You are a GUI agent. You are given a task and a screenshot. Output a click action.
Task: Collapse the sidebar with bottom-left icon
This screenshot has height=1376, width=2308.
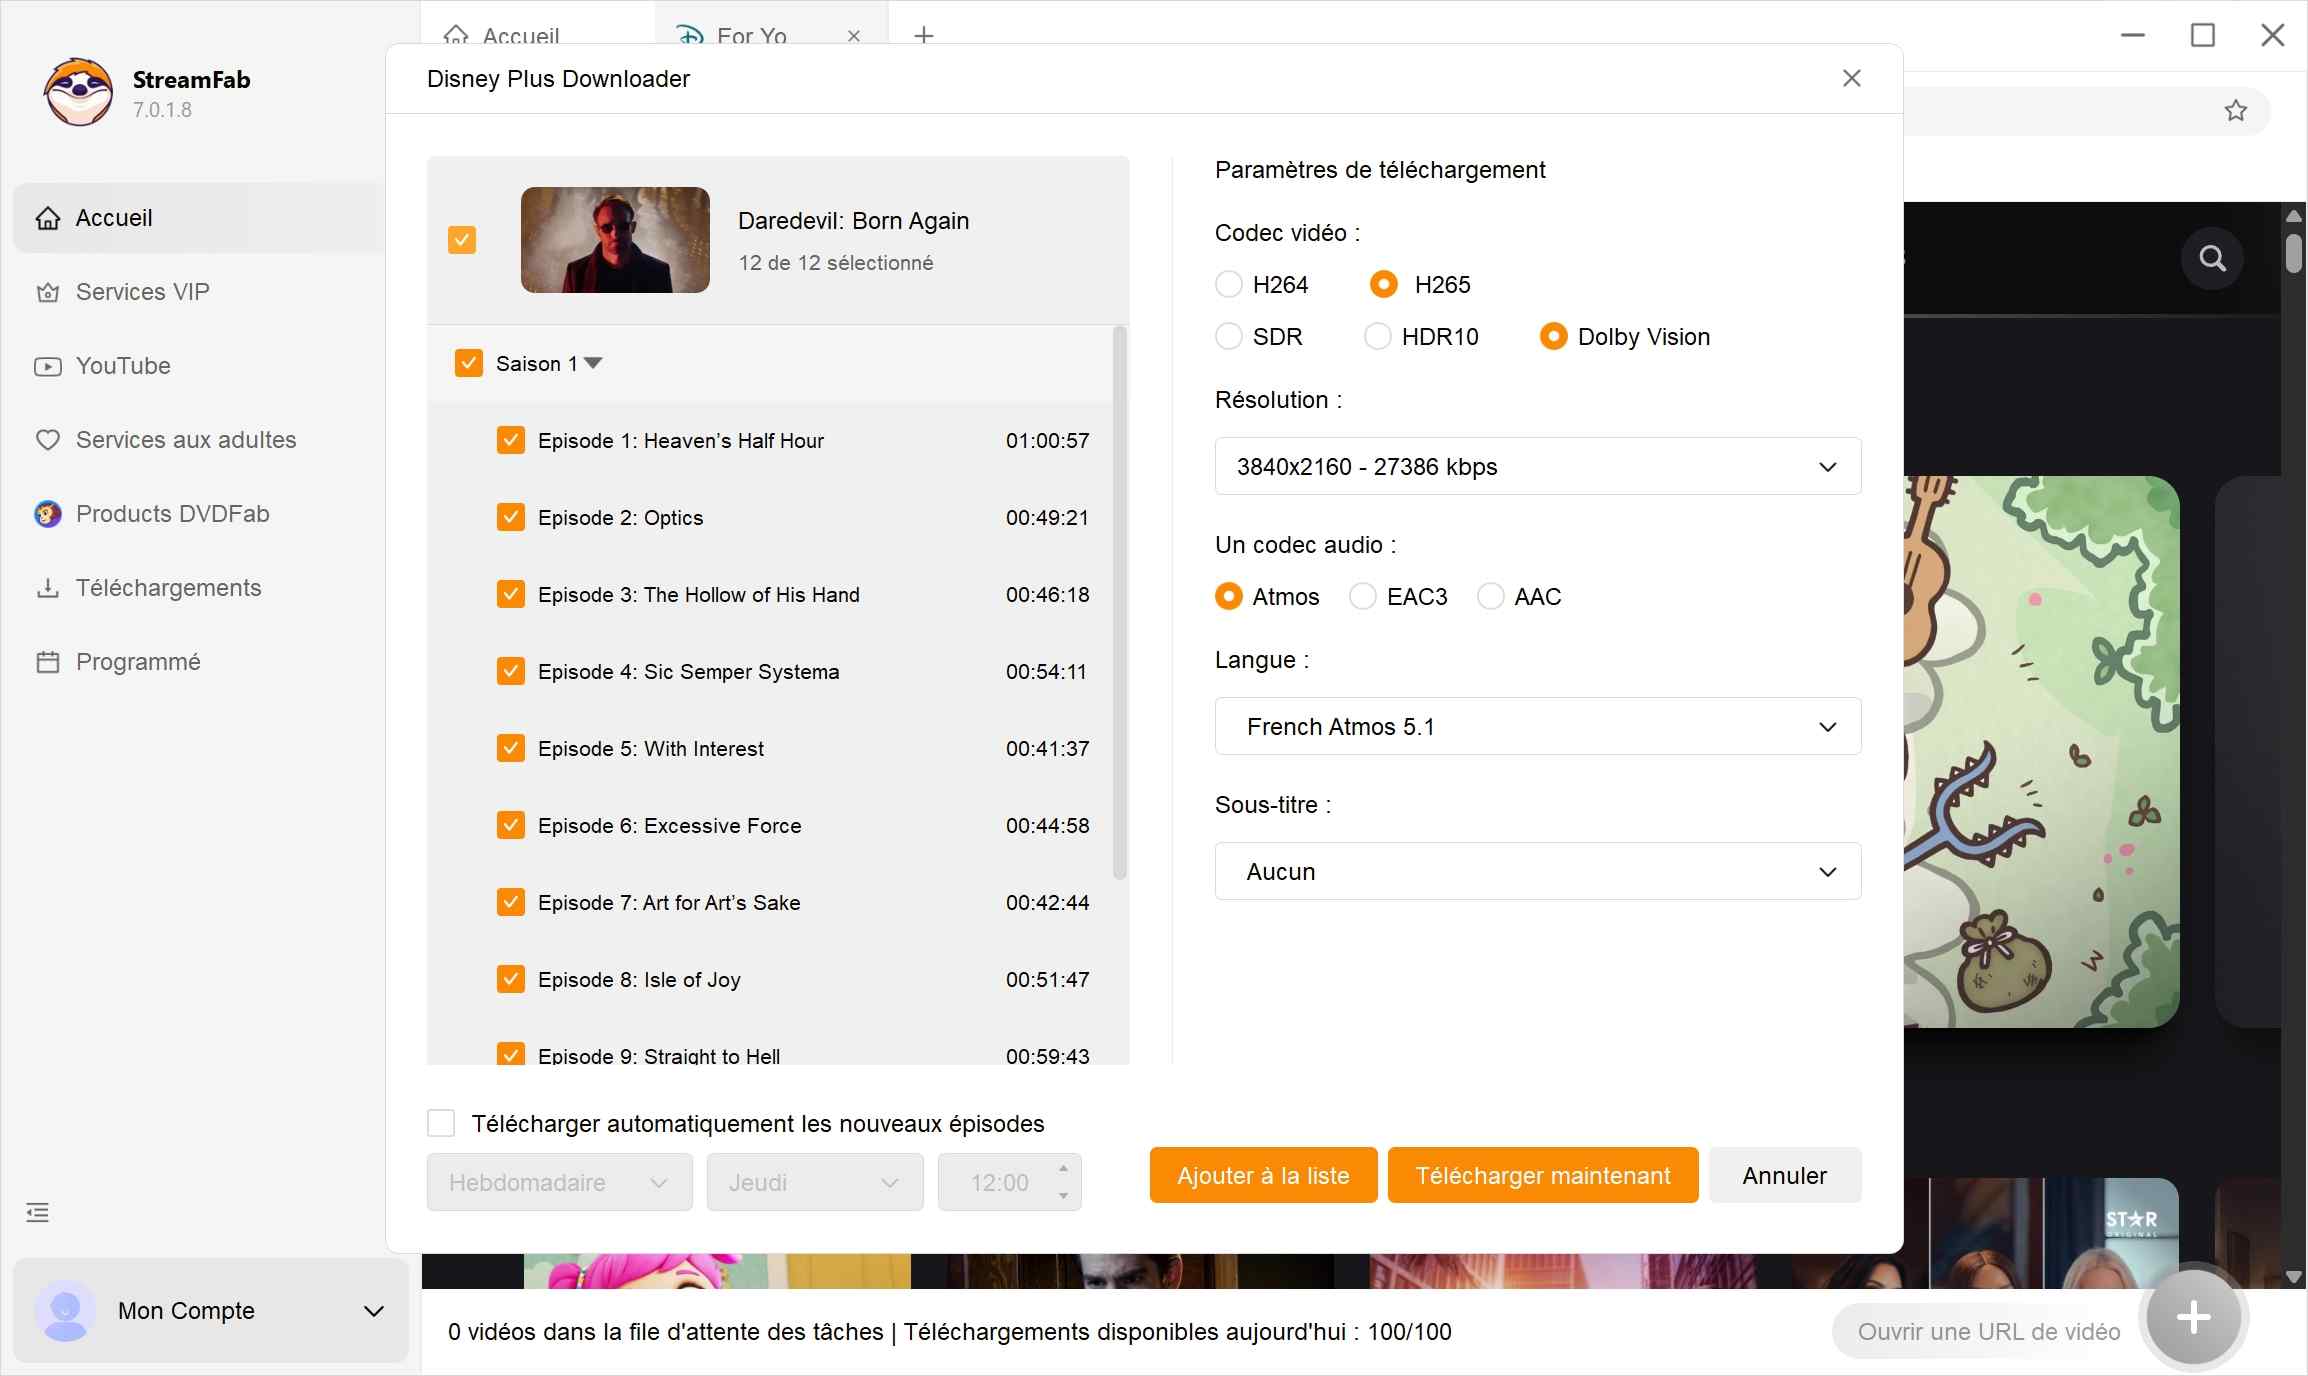coord(37,1212)
